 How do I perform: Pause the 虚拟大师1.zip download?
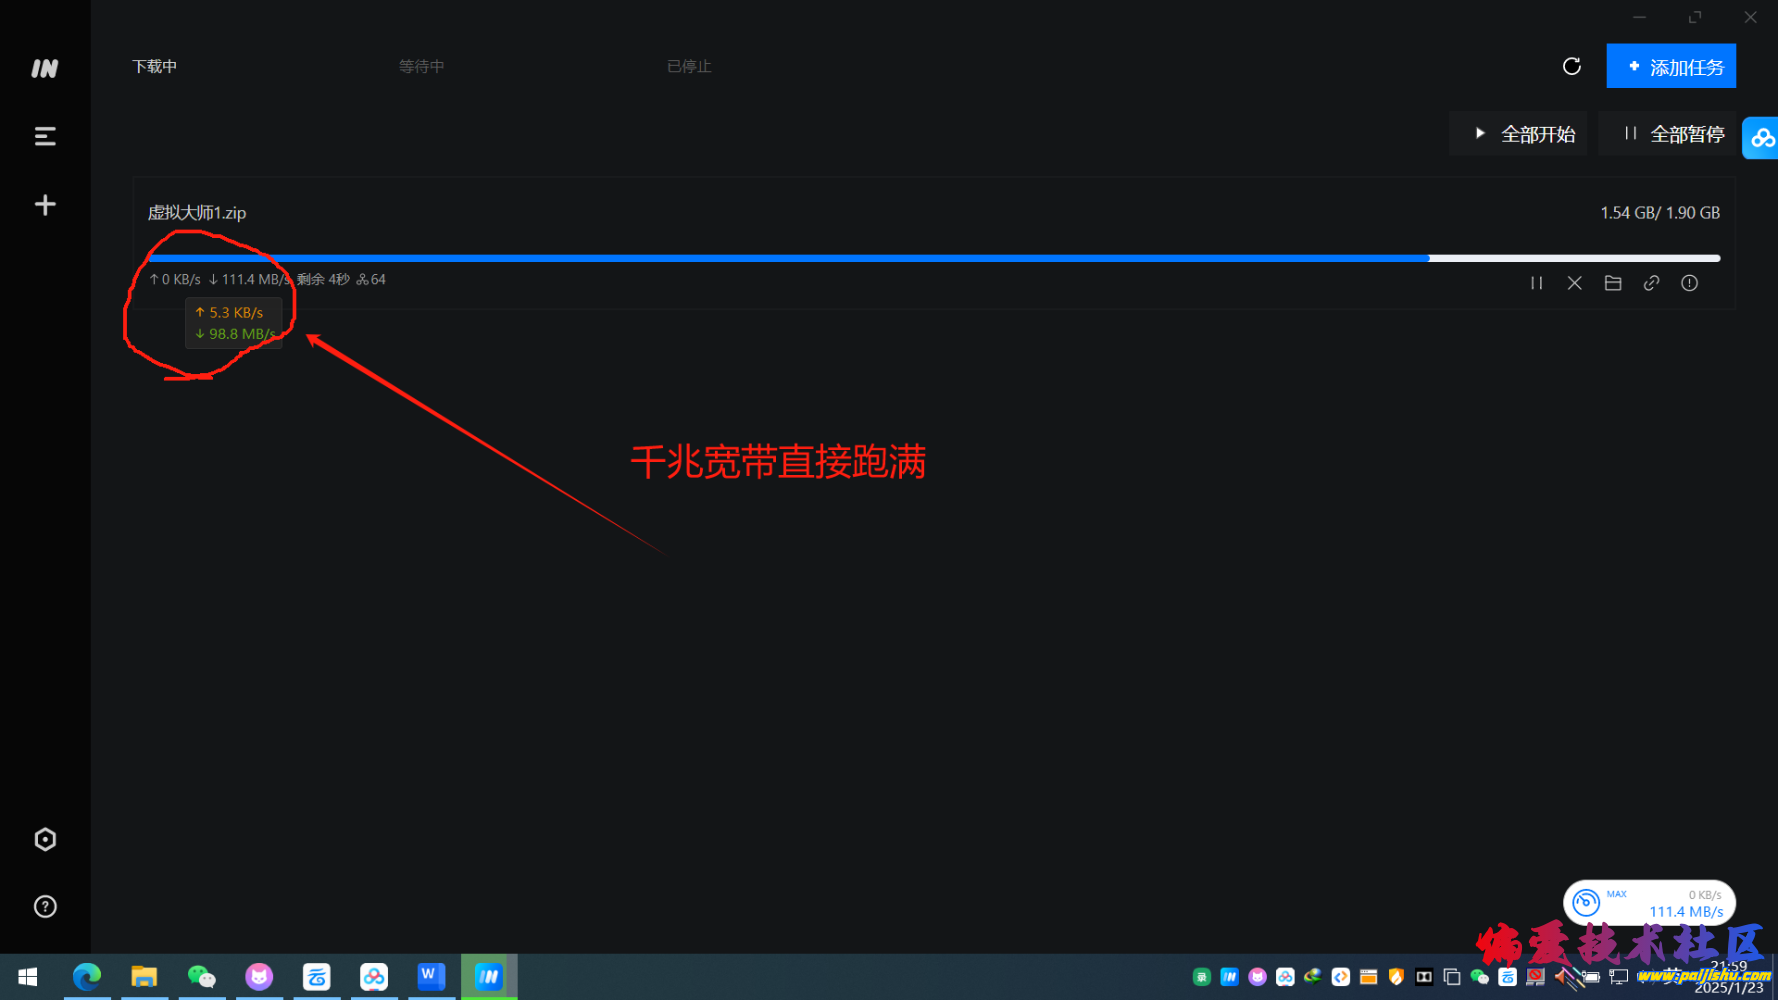[x=1536, y=283]
